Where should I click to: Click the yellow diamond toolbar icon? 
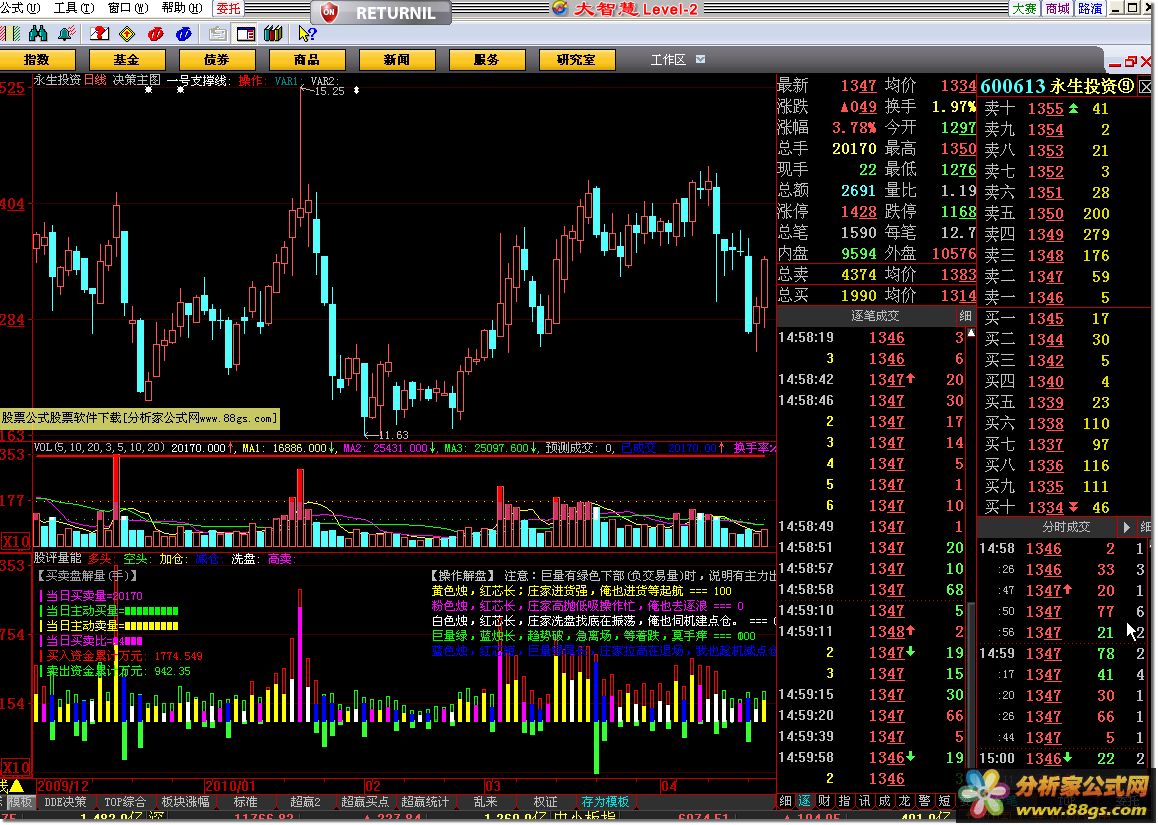tap(126, 34)
